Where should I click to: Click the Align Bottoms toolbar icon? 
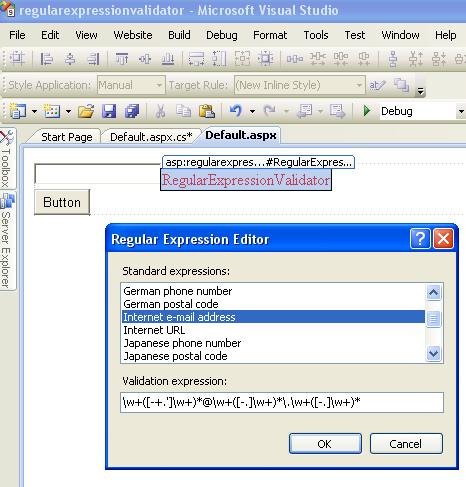pyautogui.click(x=168, y=59)
